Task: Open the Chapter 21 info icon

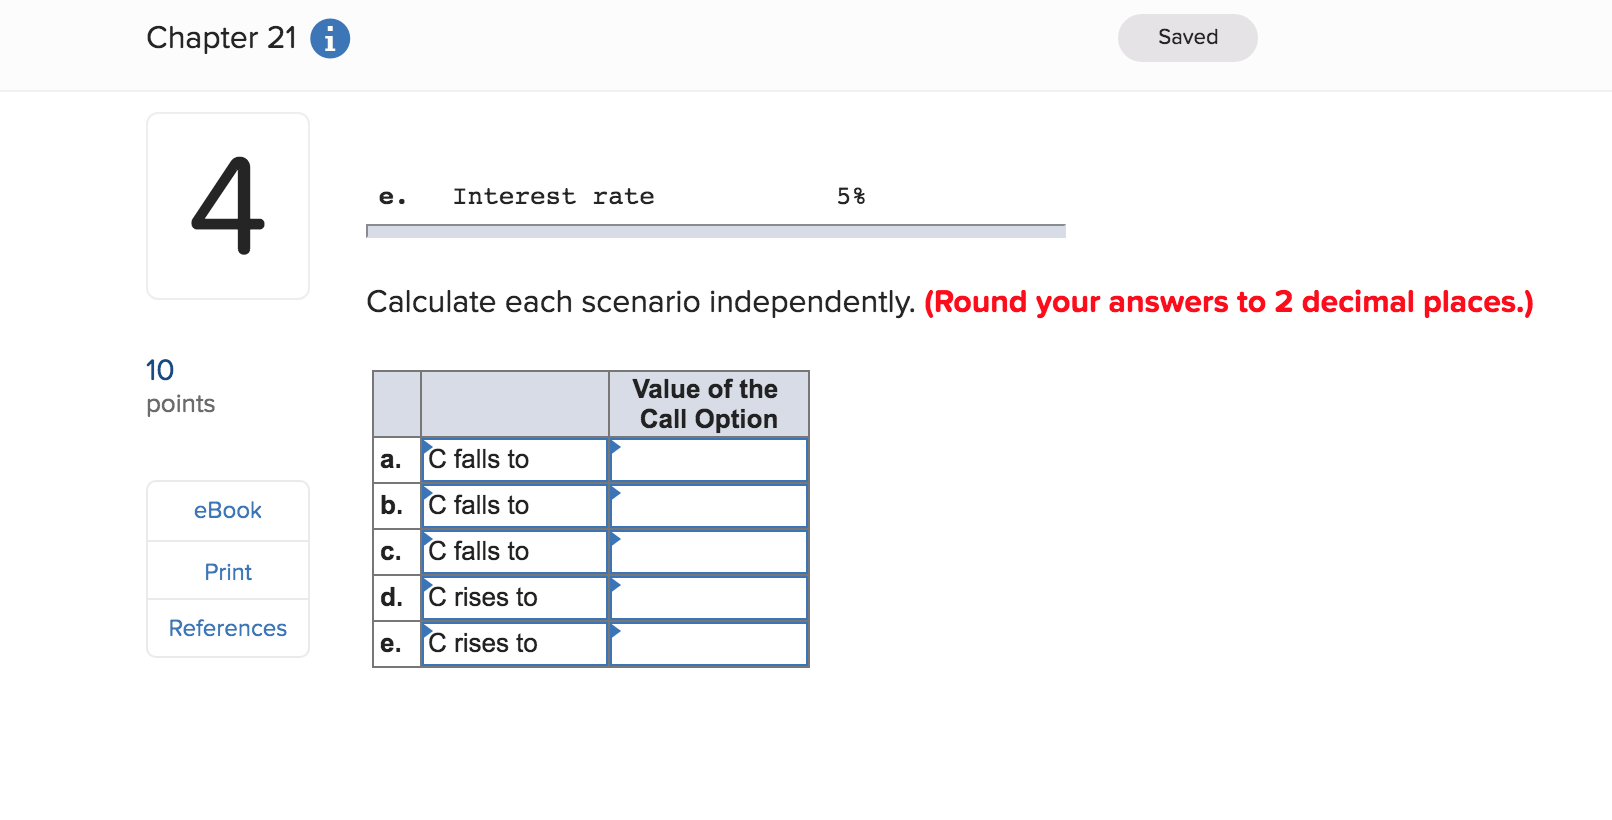Action: pos(329,38)
